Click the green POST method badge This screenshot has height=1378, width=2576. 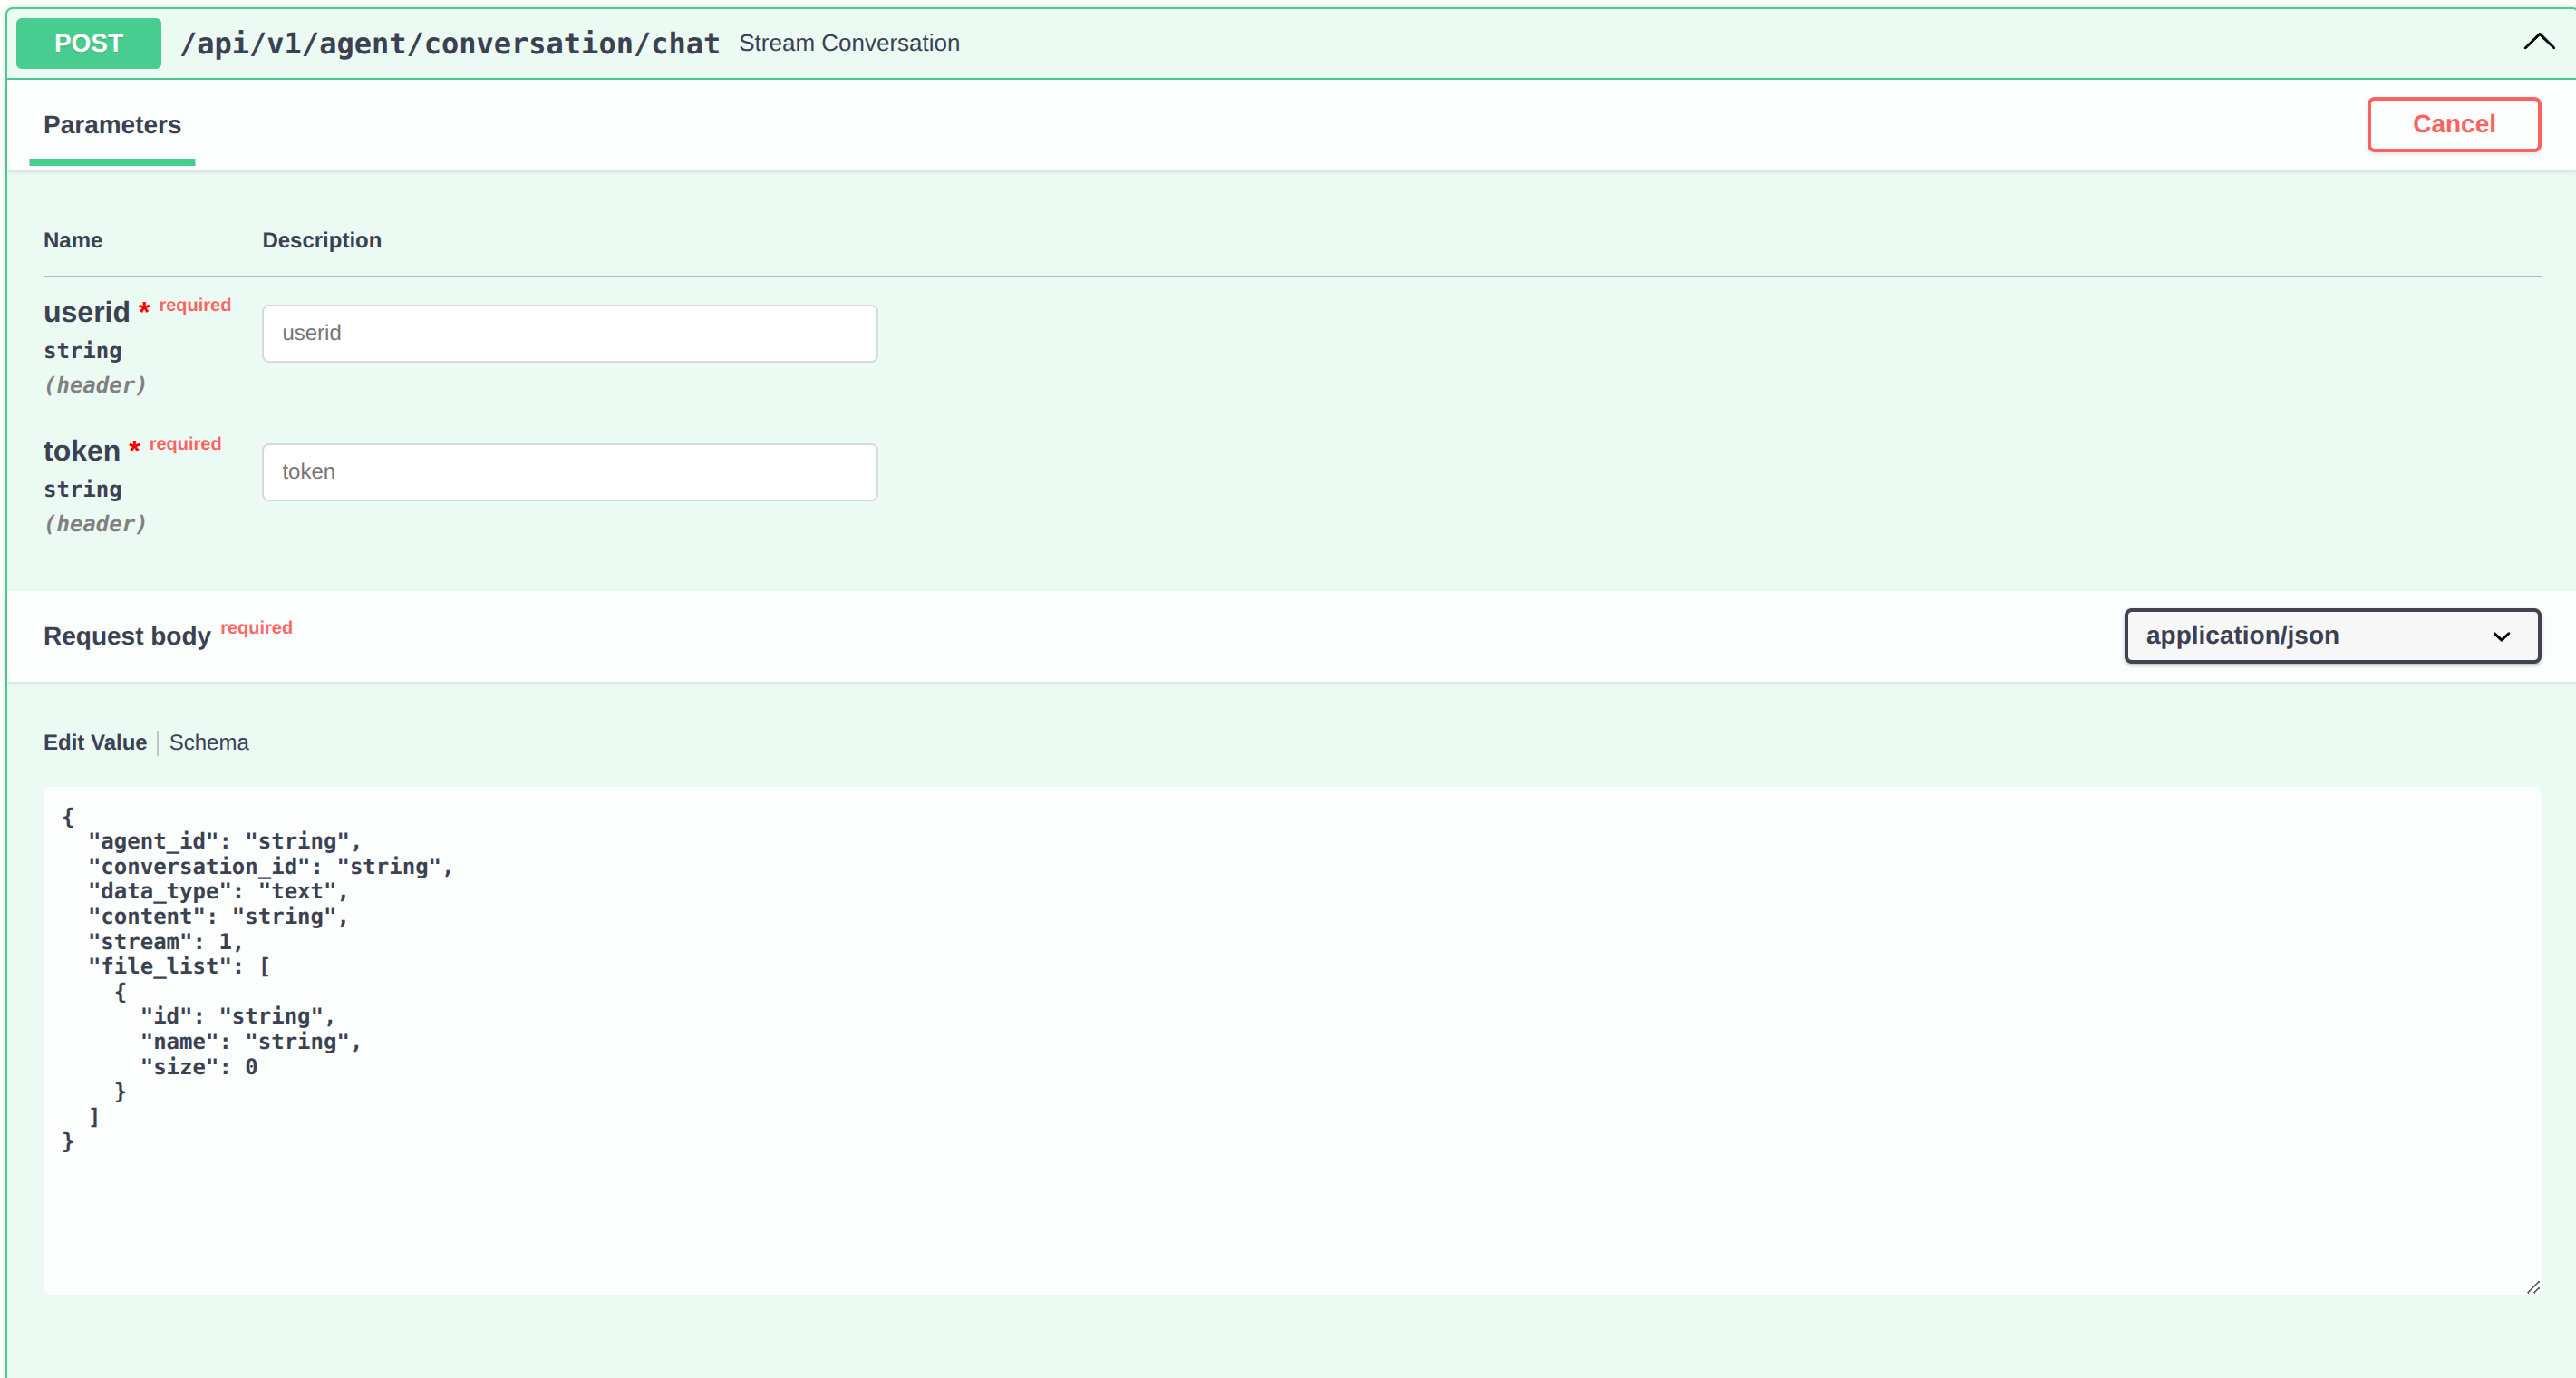(88, 43)
